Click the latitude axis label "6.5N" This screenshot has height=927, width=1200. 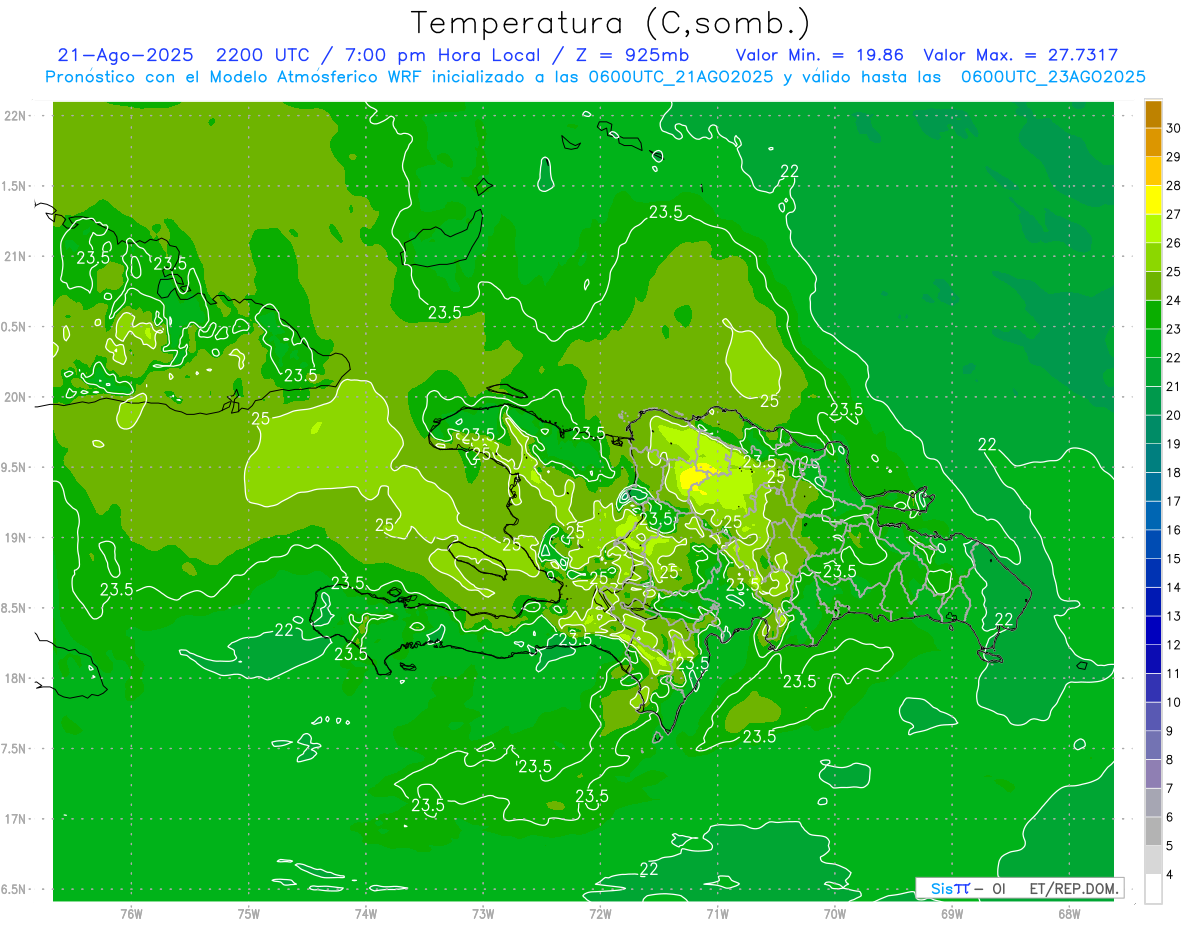pyautogui.click(x=14, y=889)
